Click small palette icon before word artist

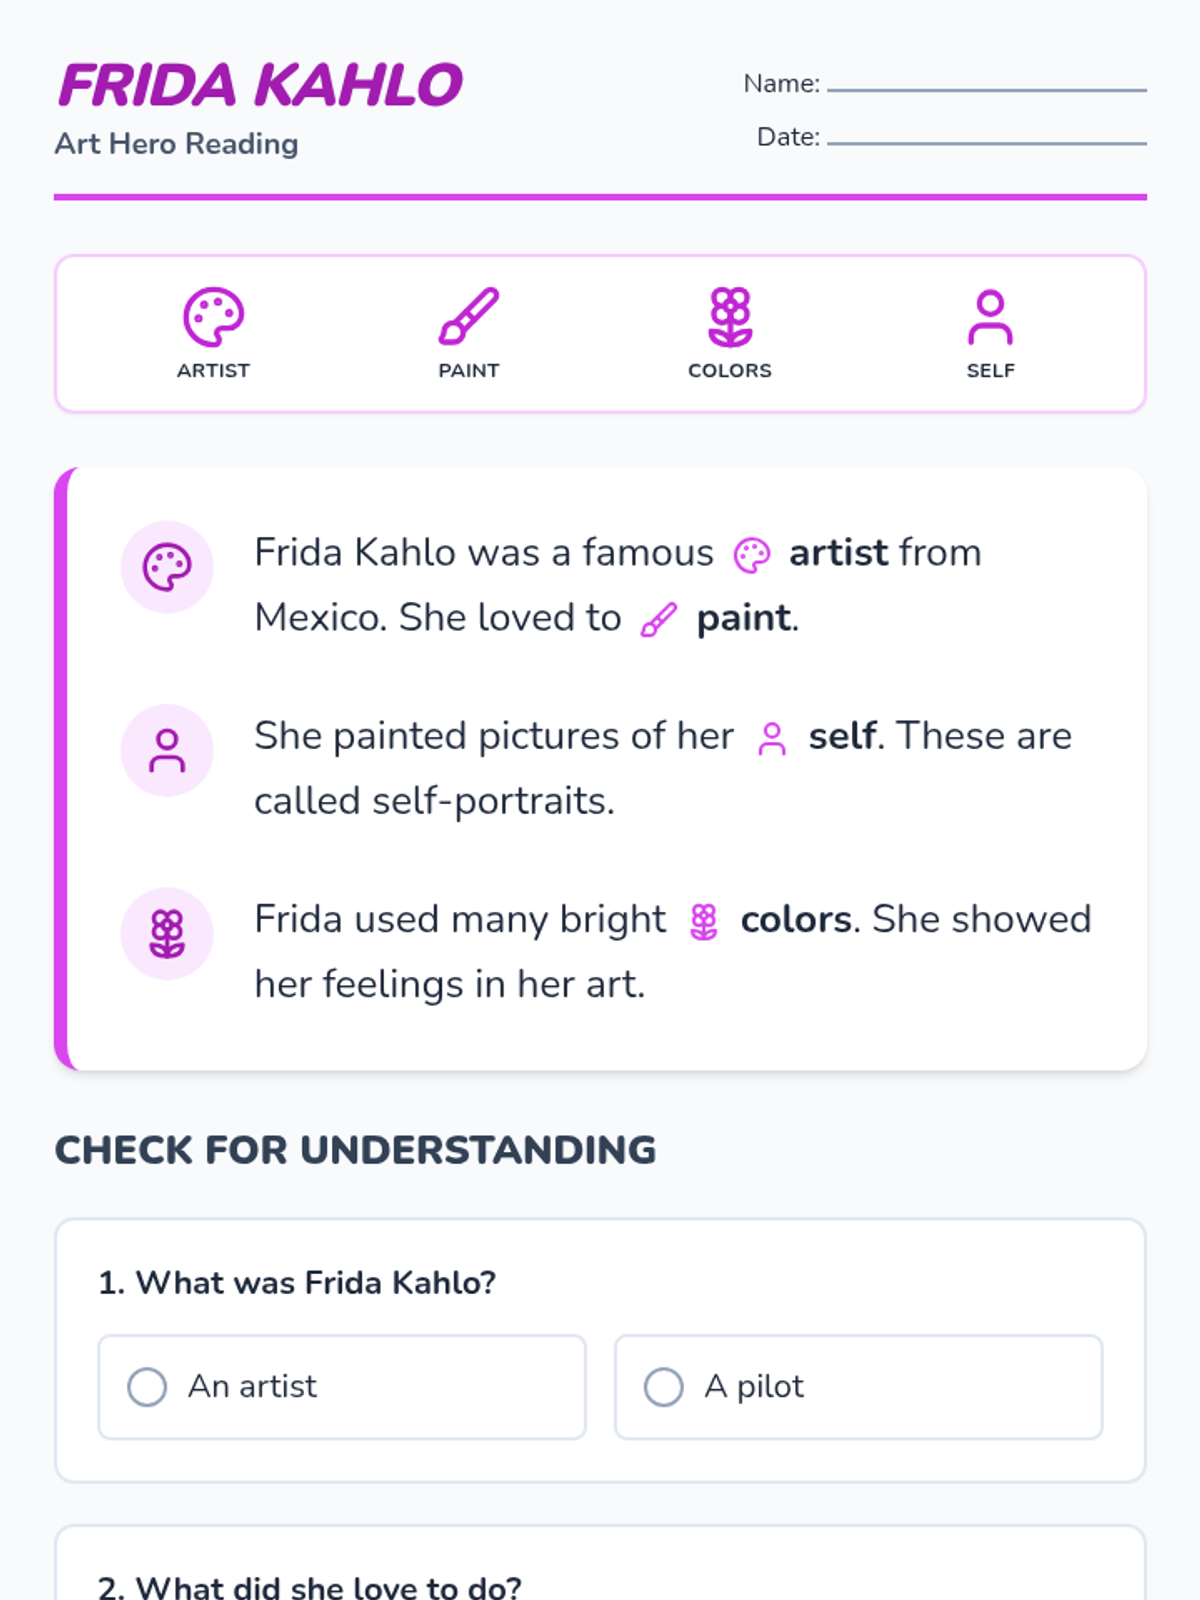pyautogui.click(x=752, y=555)
